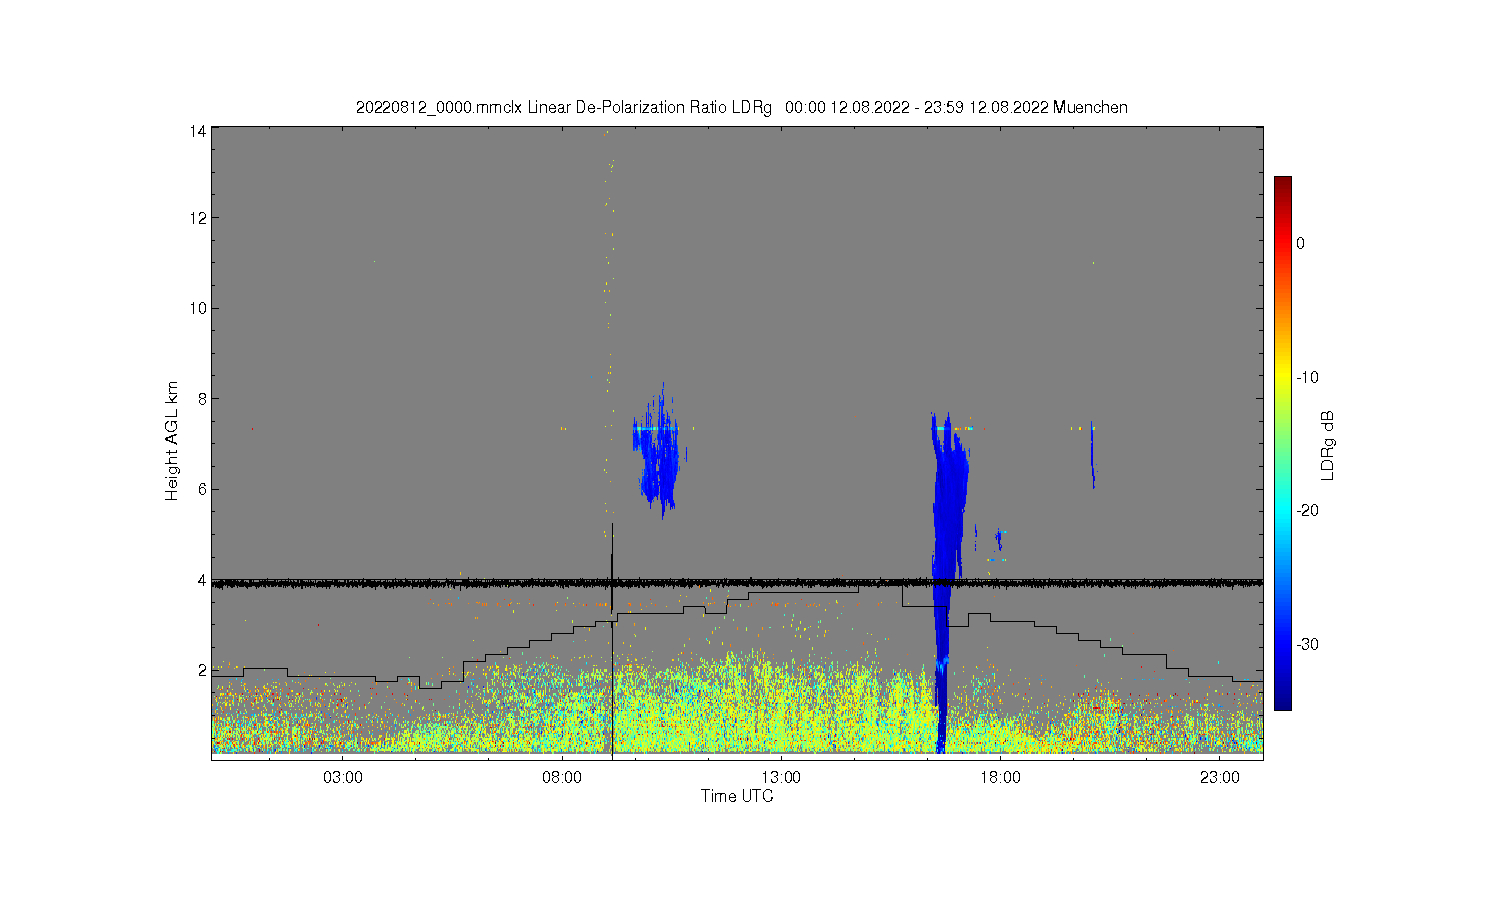Click the colorbar tick label -20
Image resolution: width=1500 pixels, height=900 pixels.
(x=1307, y=510)
